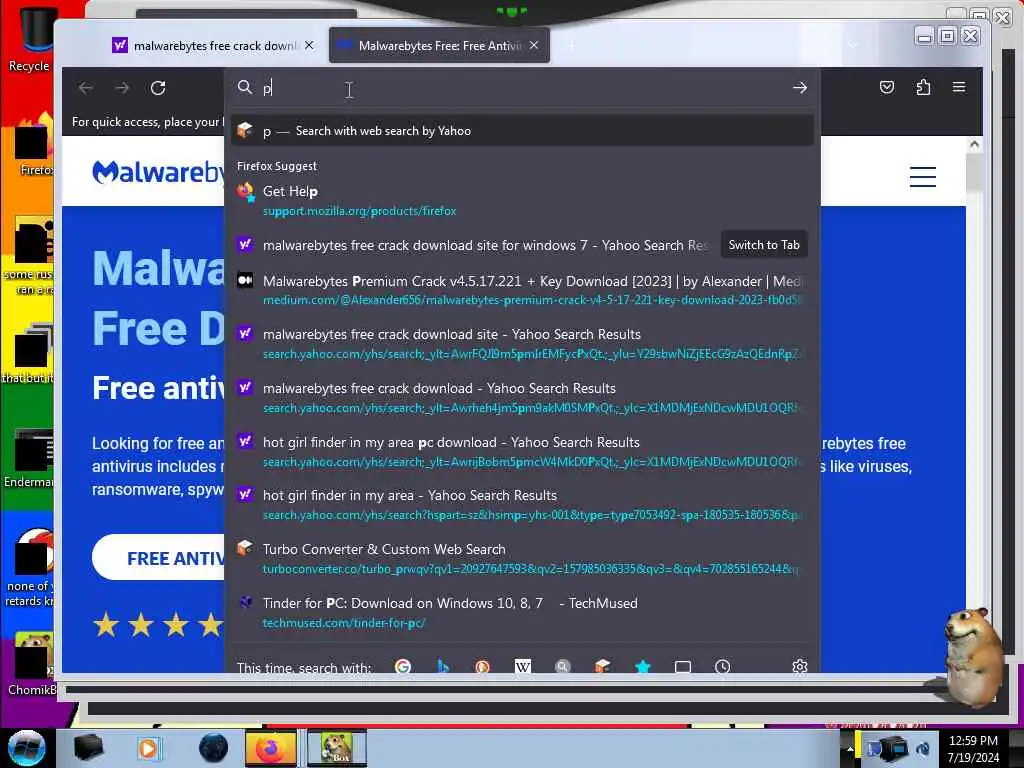Search in open tabs with the tab icon

pyautogui.click(x=682, y=666)
